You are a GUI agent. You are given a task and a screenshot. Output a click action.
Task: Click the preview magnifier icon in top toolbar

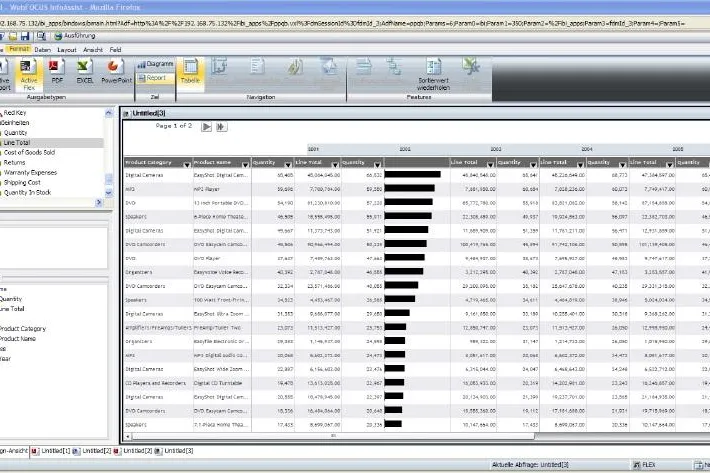point(41,36)
